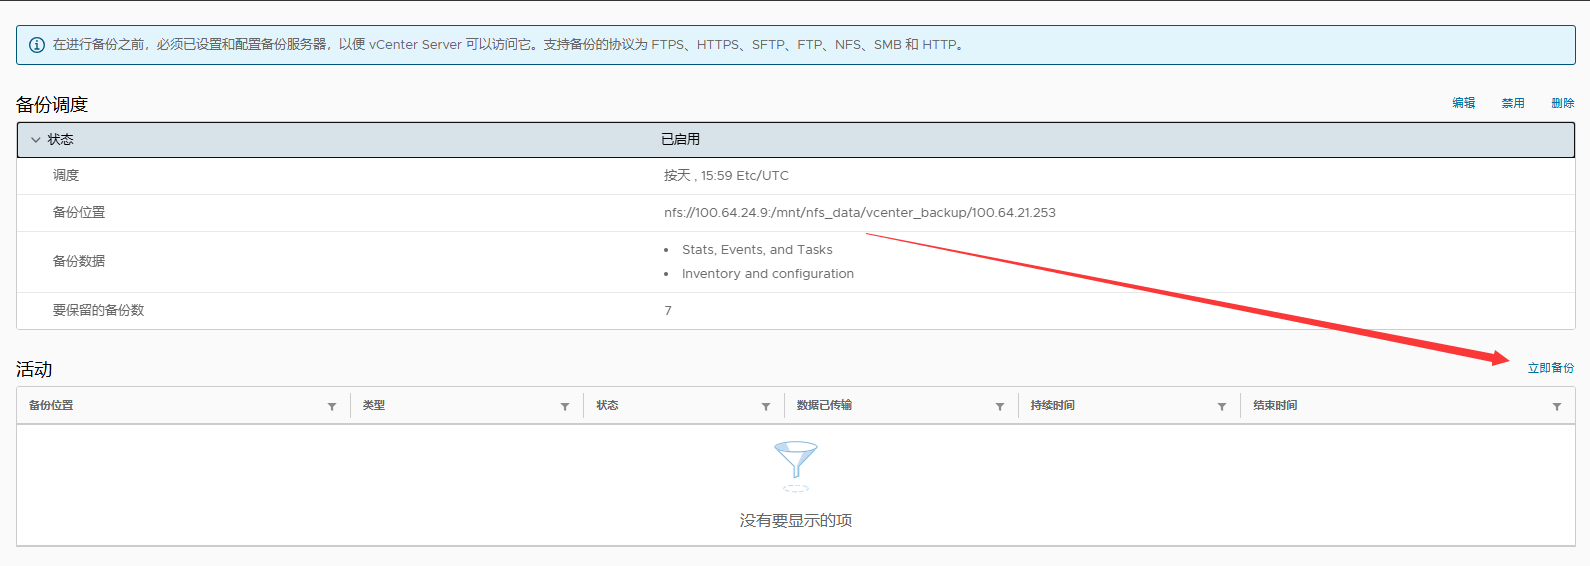Click the 删除 link
The height and width of the screenshot is (566, 1590).
click(1563, 103)
